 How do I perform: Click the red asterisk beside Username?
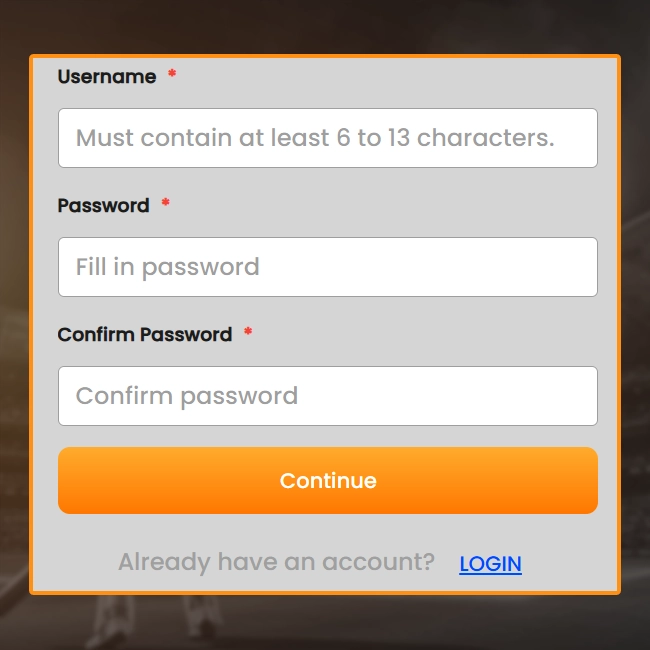pyautogui.click(x=172, y=75)
